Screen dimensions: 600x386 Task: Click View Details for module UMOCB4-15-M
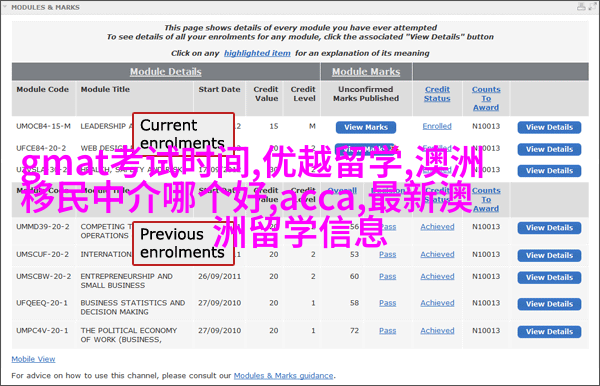pyautogui.click(x=549, y=127)
